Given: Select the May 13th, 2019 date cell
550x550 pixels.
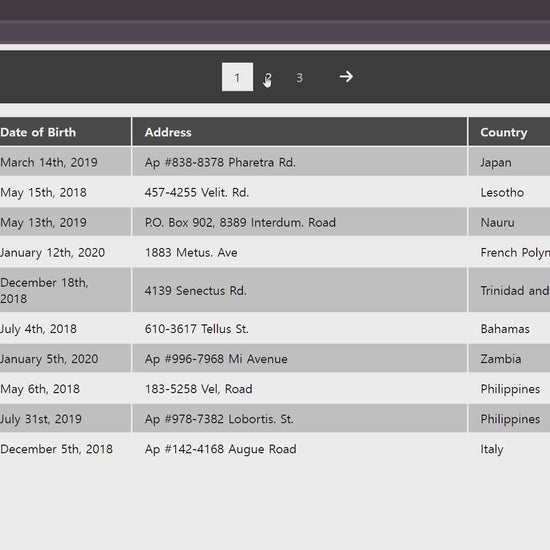Looking at the screenshot, I should point(65,222).
